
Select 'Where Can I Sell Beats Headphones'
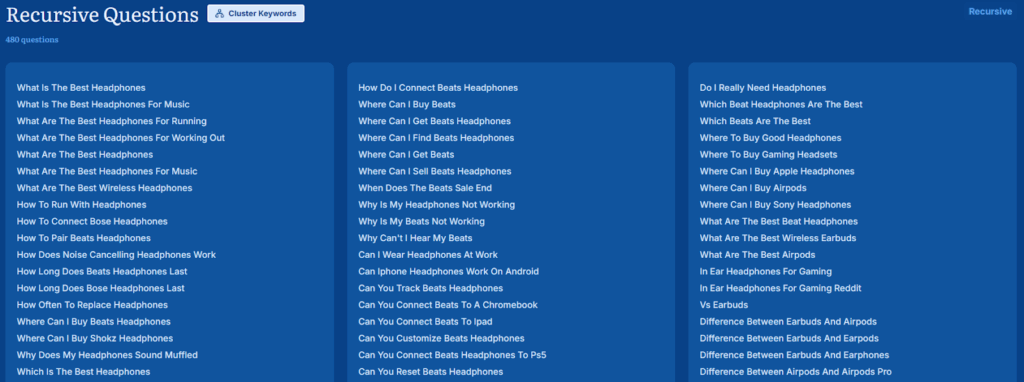click(434, 171)
